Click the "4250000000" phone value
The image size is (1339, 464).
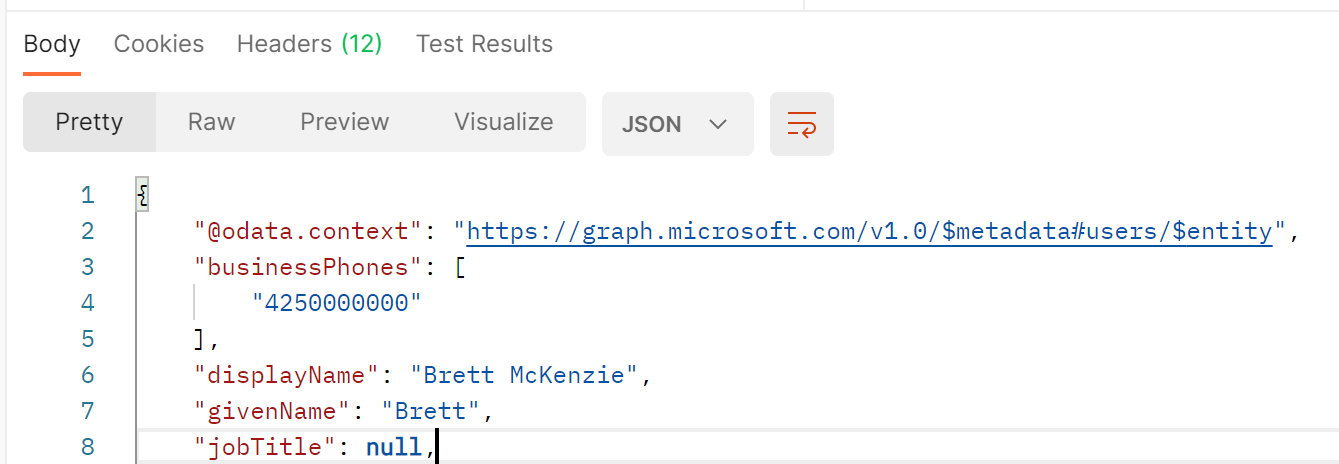(x=337, y=303)
